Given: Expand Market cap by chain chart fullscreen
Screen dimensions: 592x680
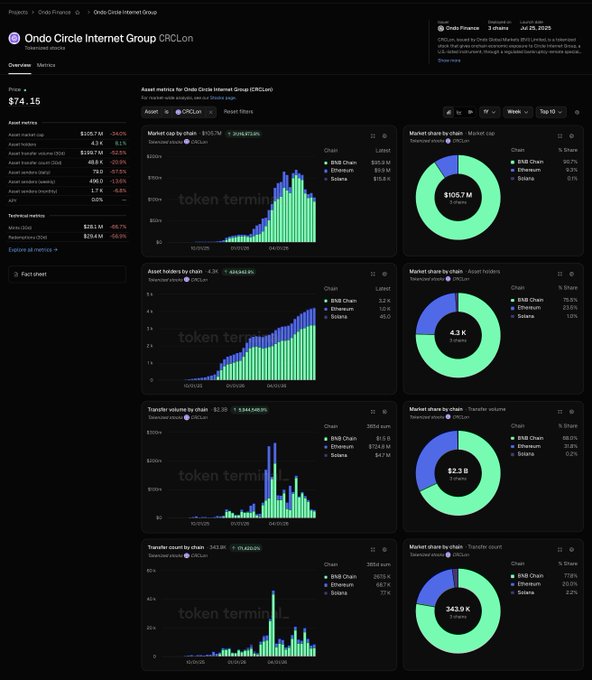Looking at the screenshot, I should click(373, 136).
